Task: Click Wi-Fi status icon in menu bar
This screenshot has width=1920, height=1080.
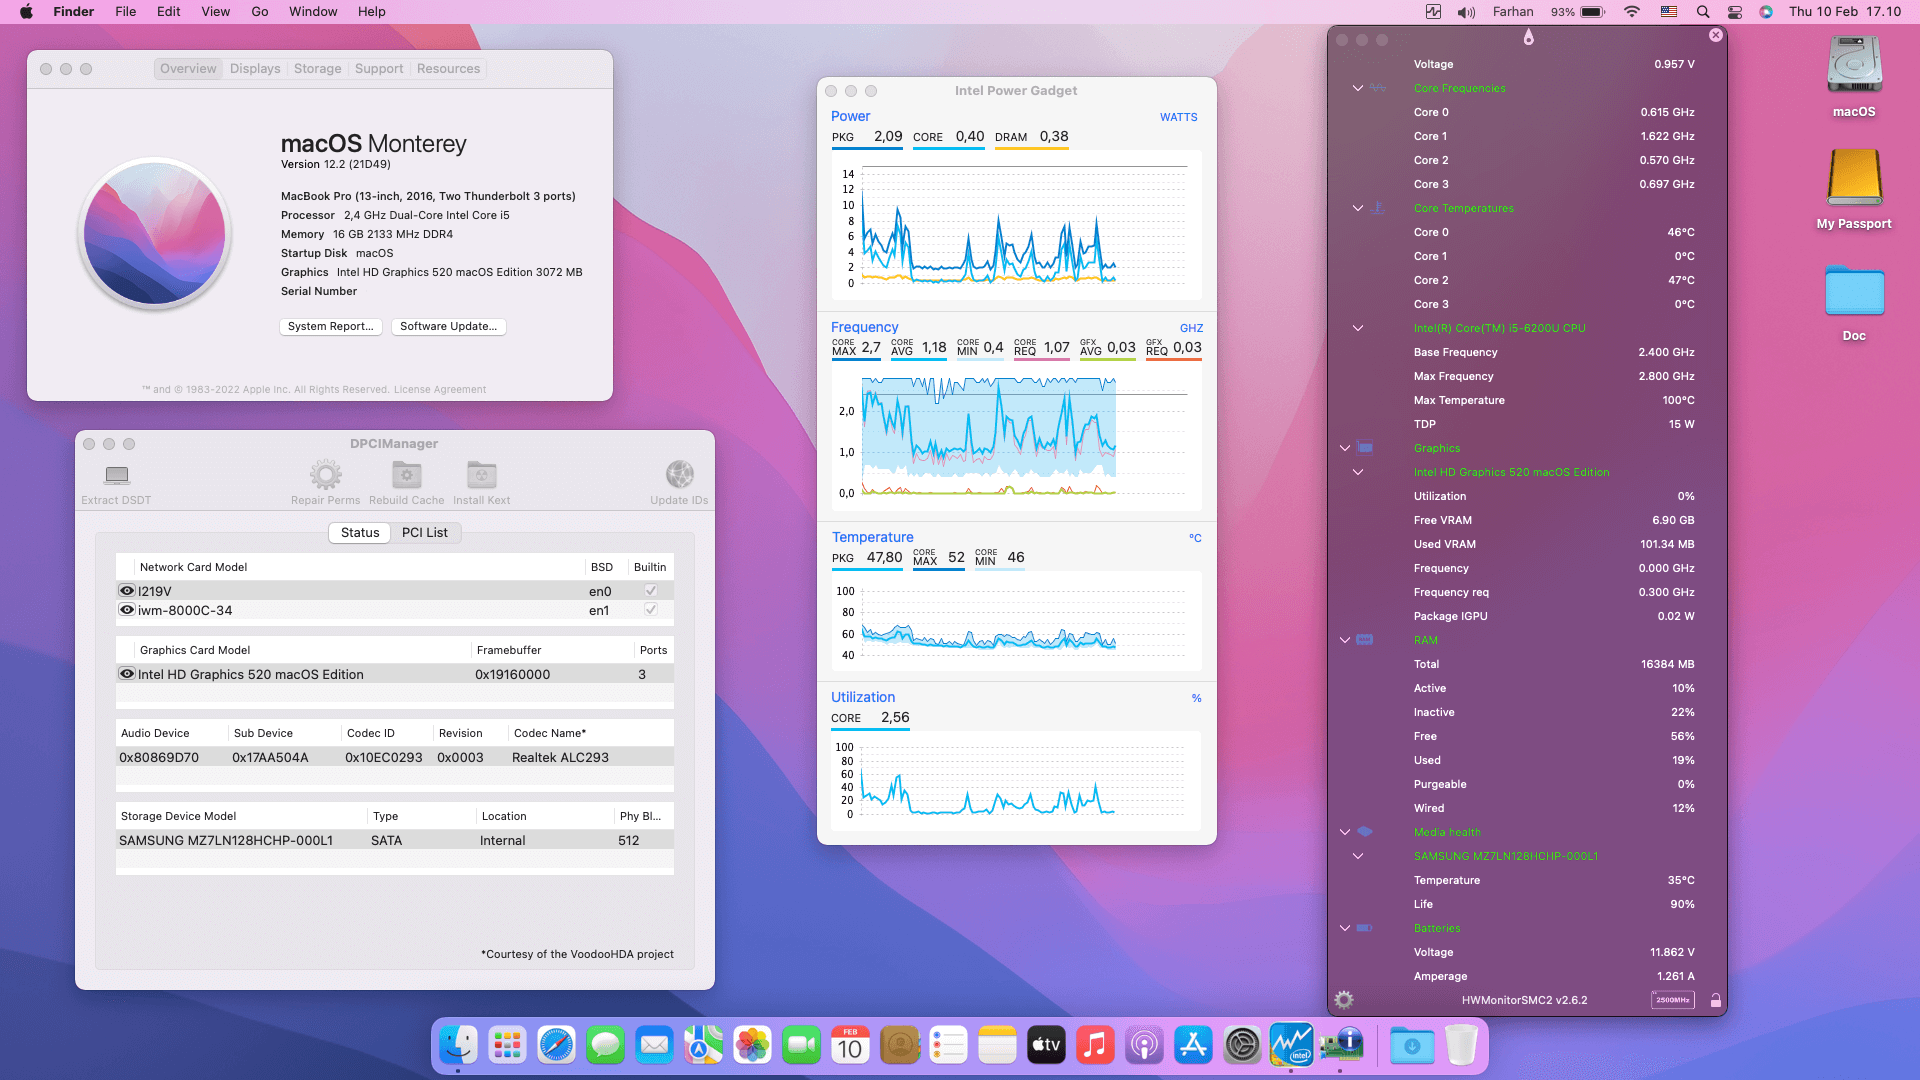Action: click(x=1631, y=12)
